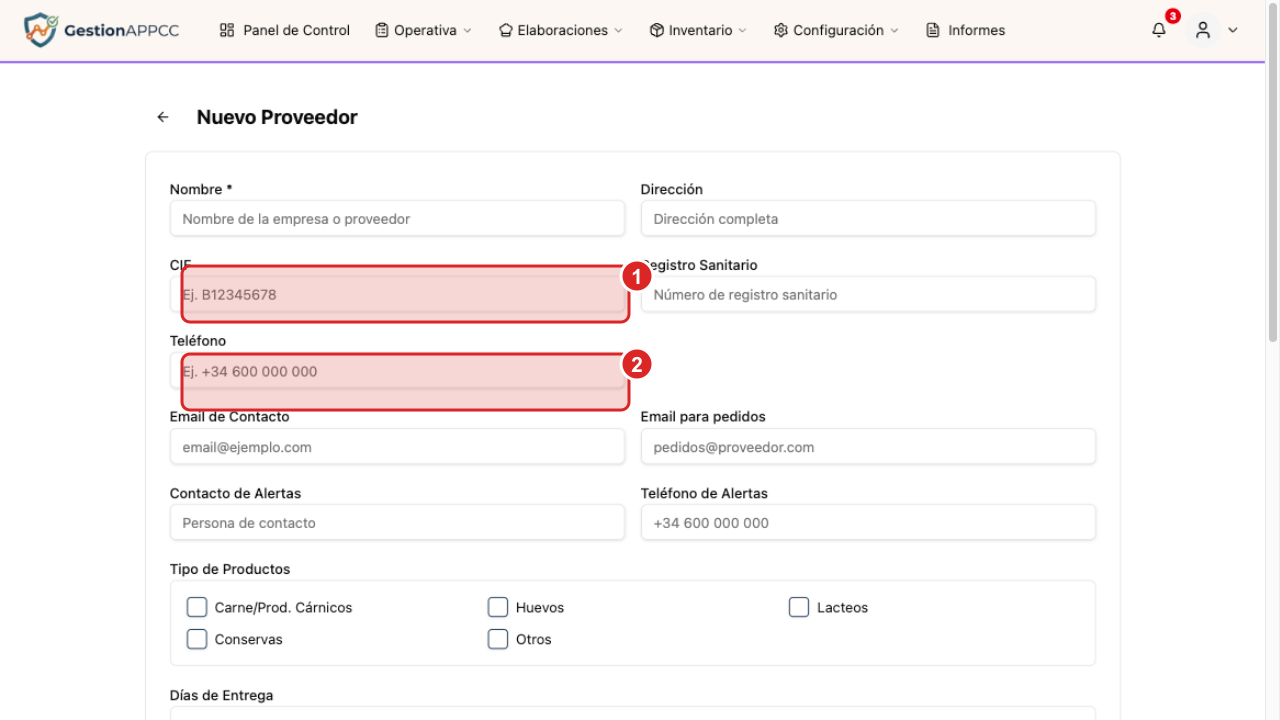Check the Conservas checkbox
1280x720 pixels.
(x=197, y=639)
